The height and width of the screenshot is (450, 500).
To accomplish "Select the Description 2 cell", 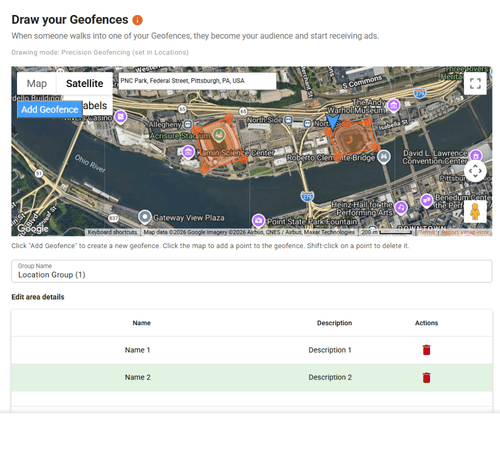I will click(330, 377).
